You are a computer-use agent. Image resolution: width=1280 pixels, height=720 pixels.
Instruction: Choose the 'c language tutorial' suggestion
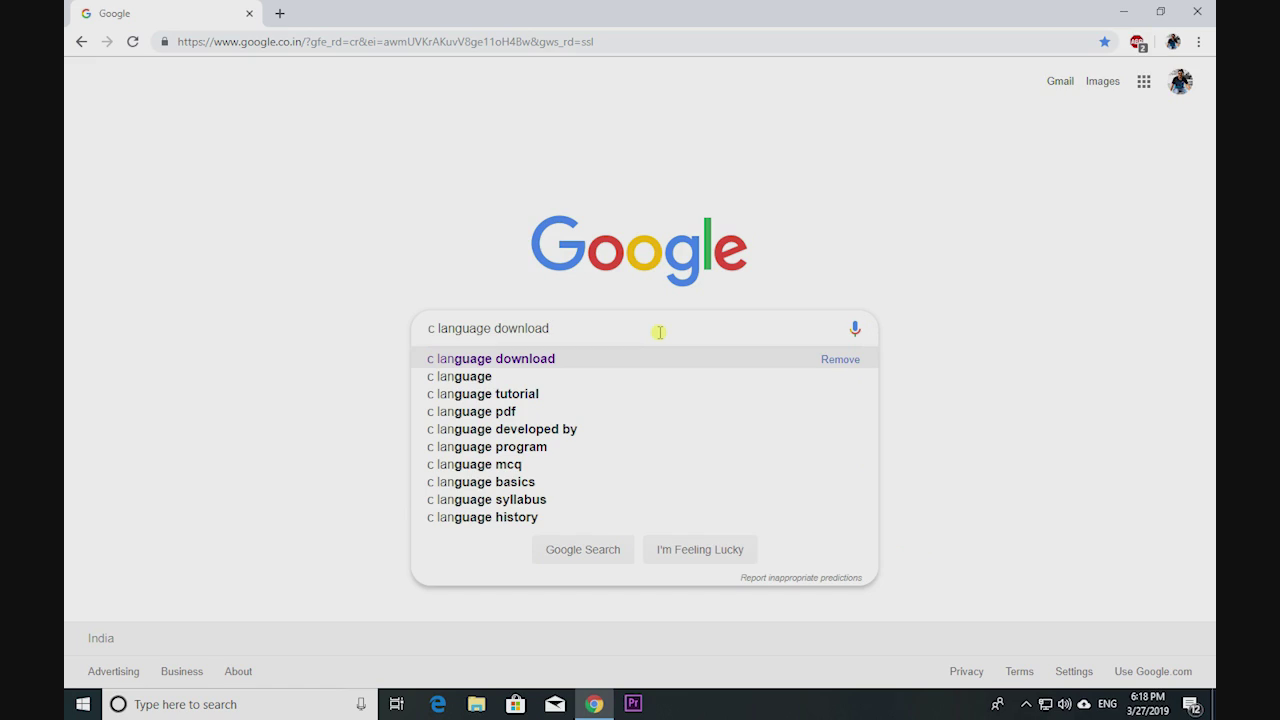(645, 394)
